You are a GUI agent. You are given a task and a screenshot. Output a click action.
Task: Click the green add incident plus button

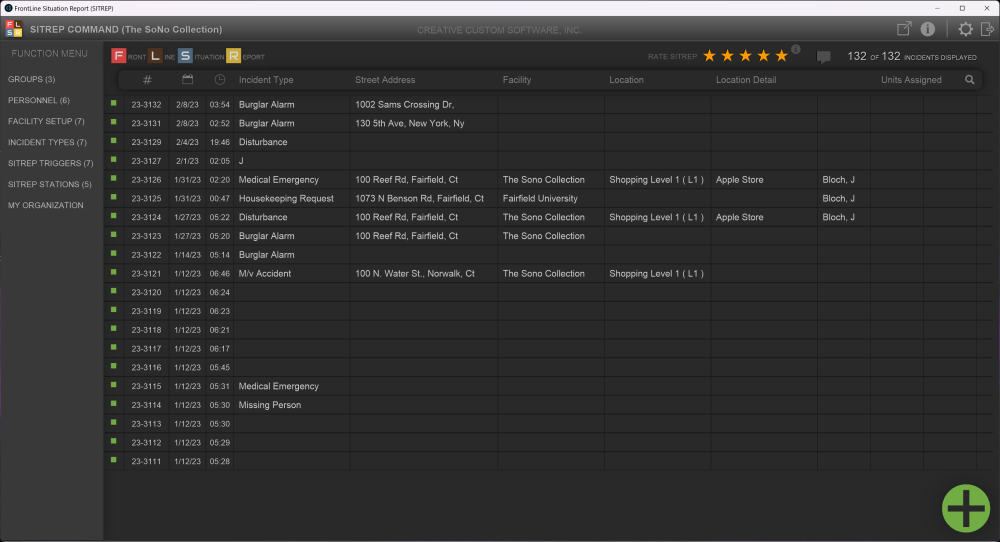coord(966,507)
